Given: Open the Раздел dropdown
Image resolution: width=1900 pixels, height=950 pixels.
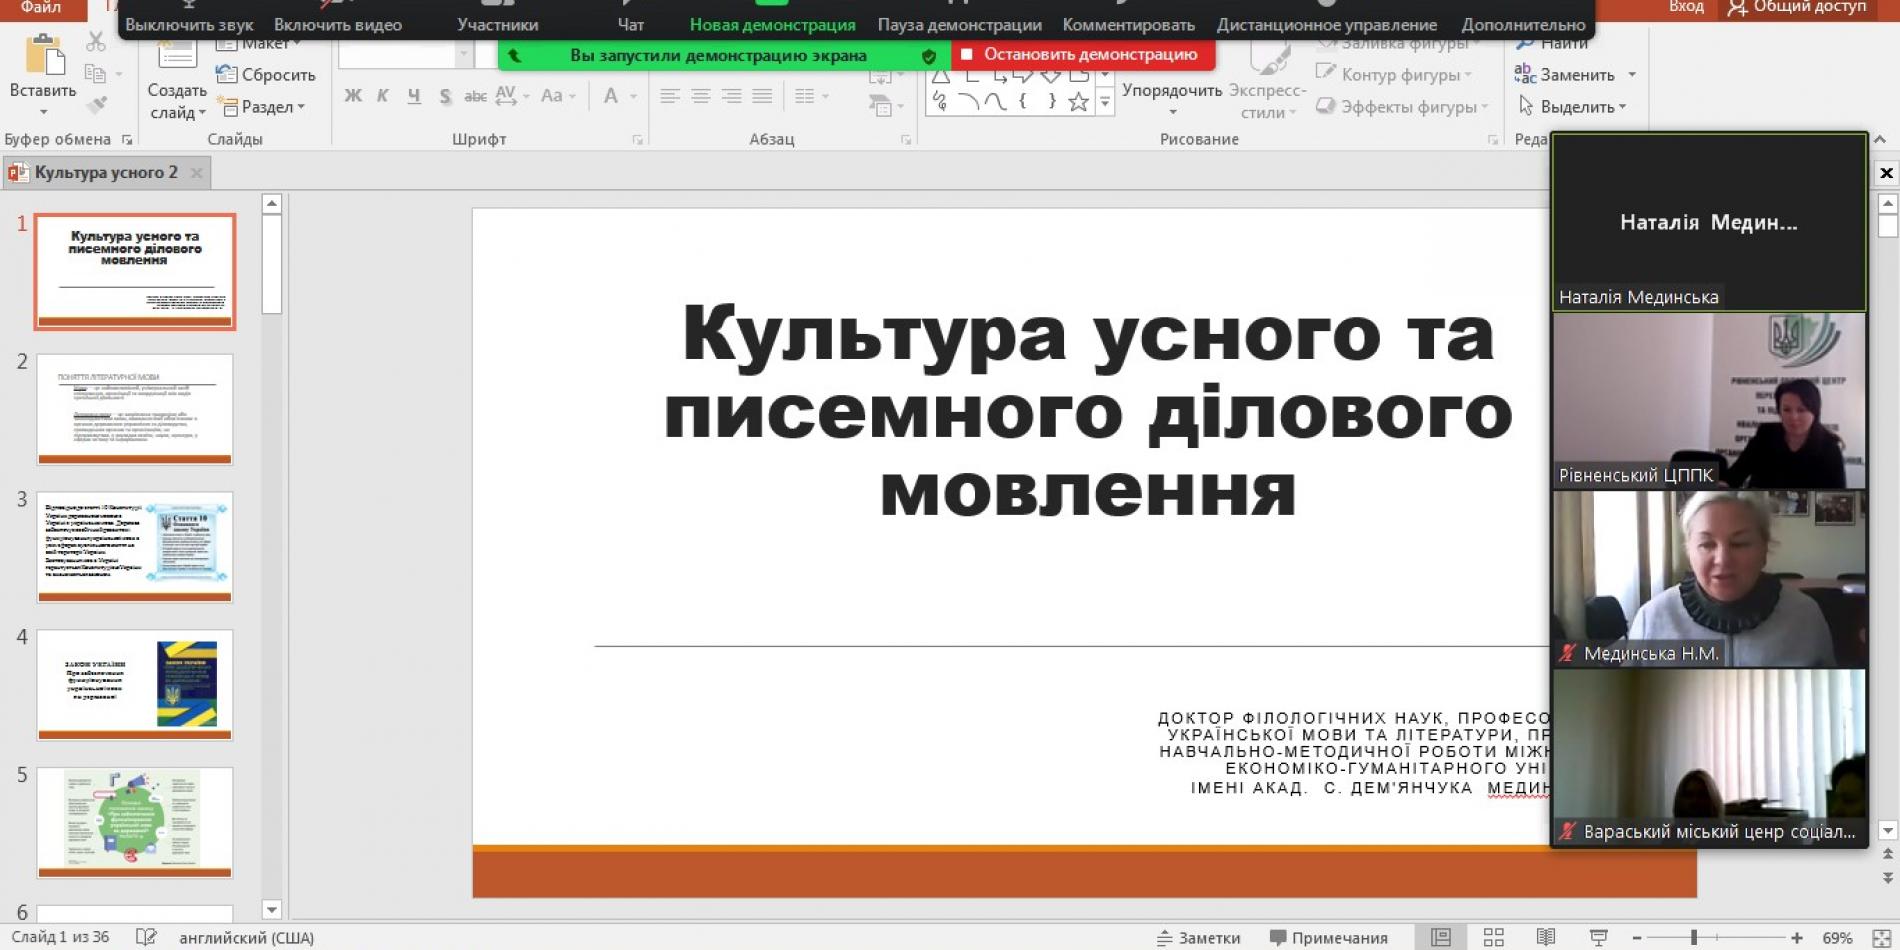Looking at the screenshot, I should [261, 107].
